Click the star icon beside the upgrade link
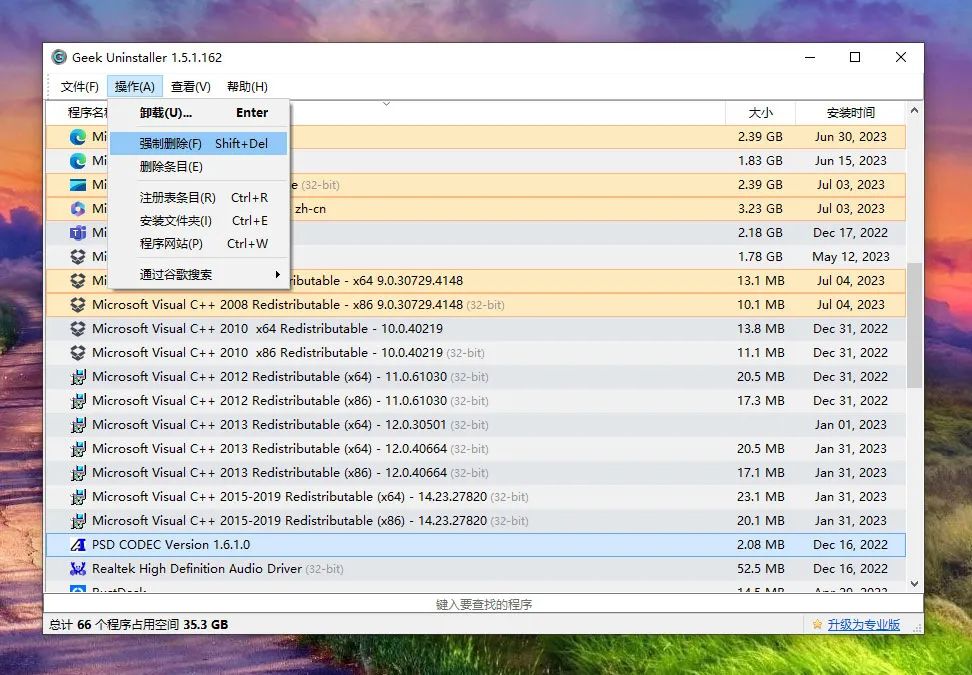The height and width of the screenshot is (675, 972). coord(817,625)
